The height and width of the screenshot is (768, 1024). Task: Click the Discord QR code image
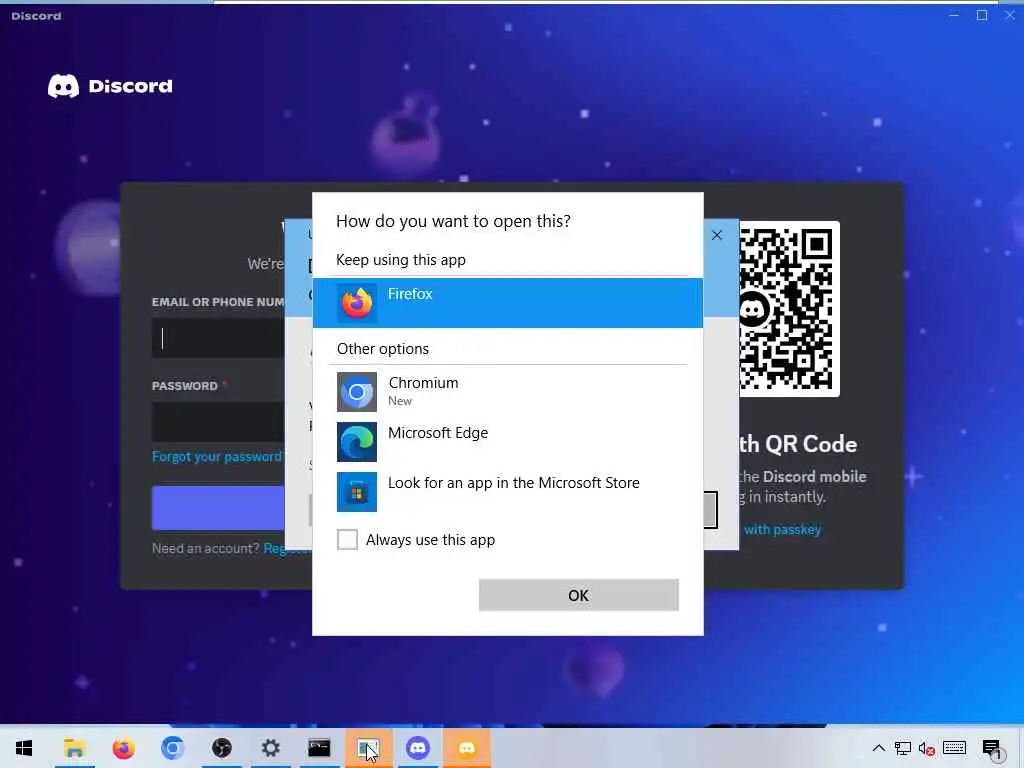(790, 309)
